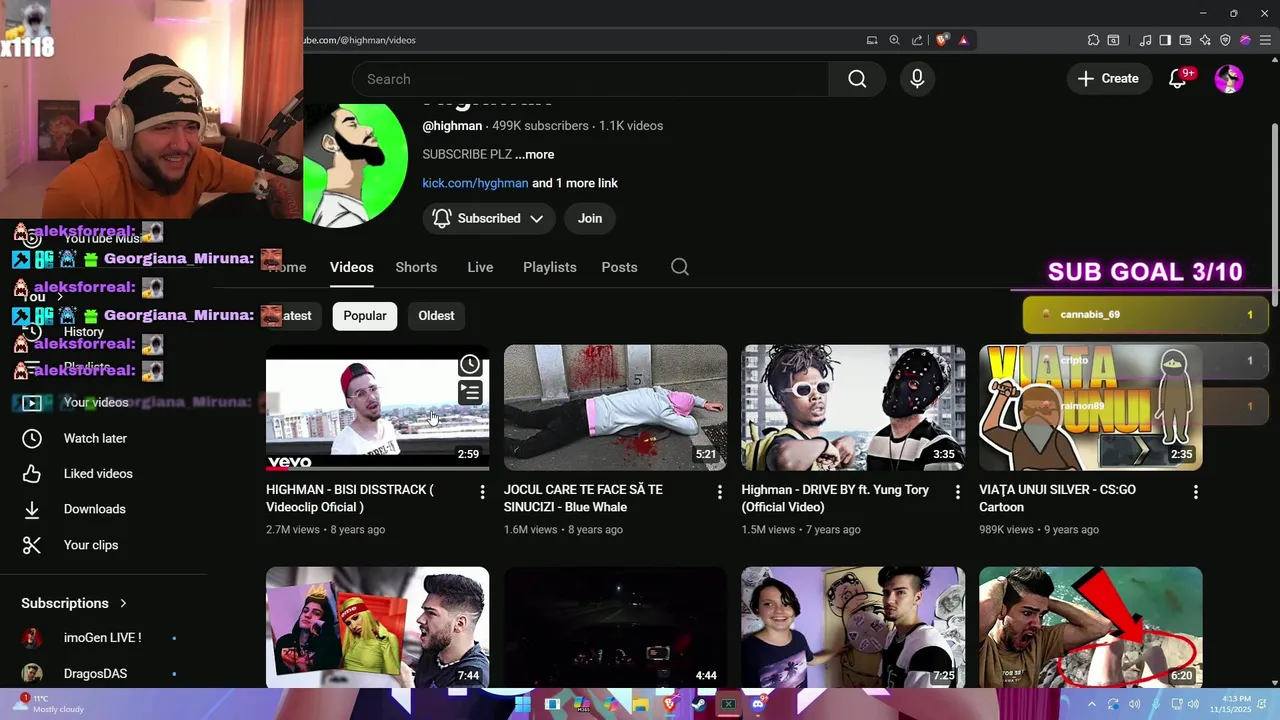Switch to the Live tab
The width and height of the screenshot is (1280, 720).
click(x=480, y=267)
